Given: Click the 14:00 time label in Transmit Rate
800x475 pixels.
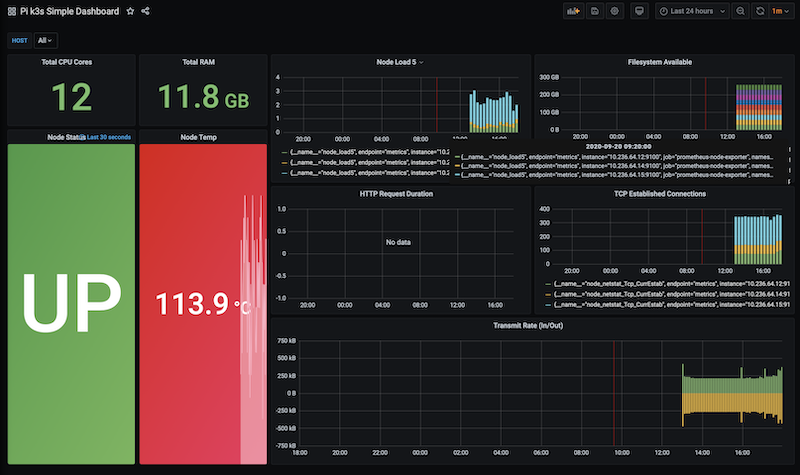Looking at the screenshot, I should point(702,453).
